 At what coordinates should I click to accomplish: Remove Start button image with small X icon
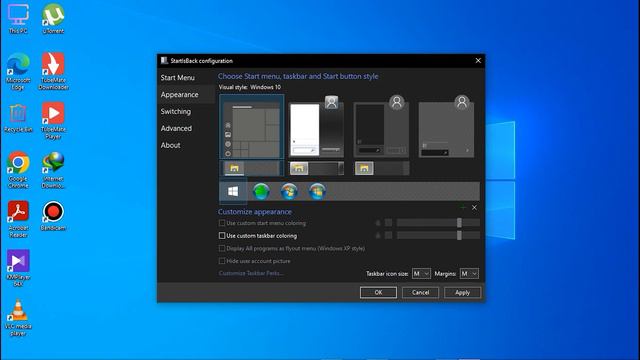click(474, 207)
